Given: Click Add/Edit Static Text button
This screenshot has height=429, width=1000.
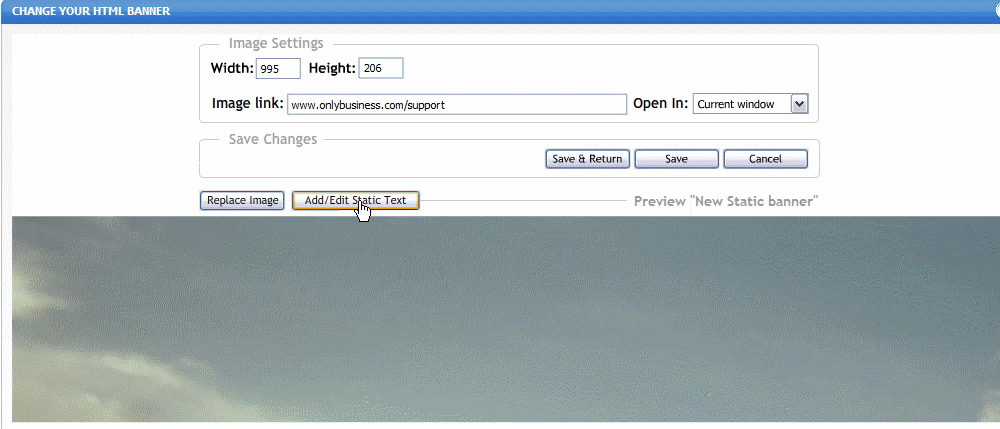Looking at the screenshot, I should click(355, 200).
